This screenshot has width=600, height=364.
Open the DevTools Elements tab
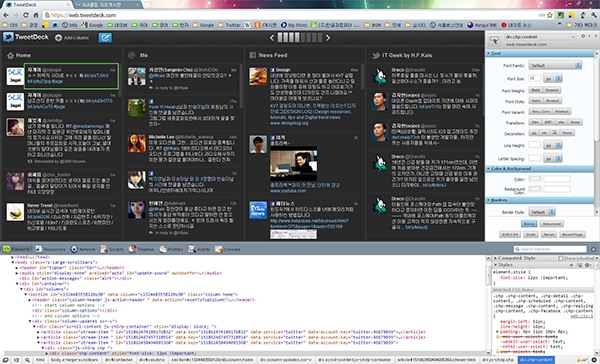tap(16, 249)
